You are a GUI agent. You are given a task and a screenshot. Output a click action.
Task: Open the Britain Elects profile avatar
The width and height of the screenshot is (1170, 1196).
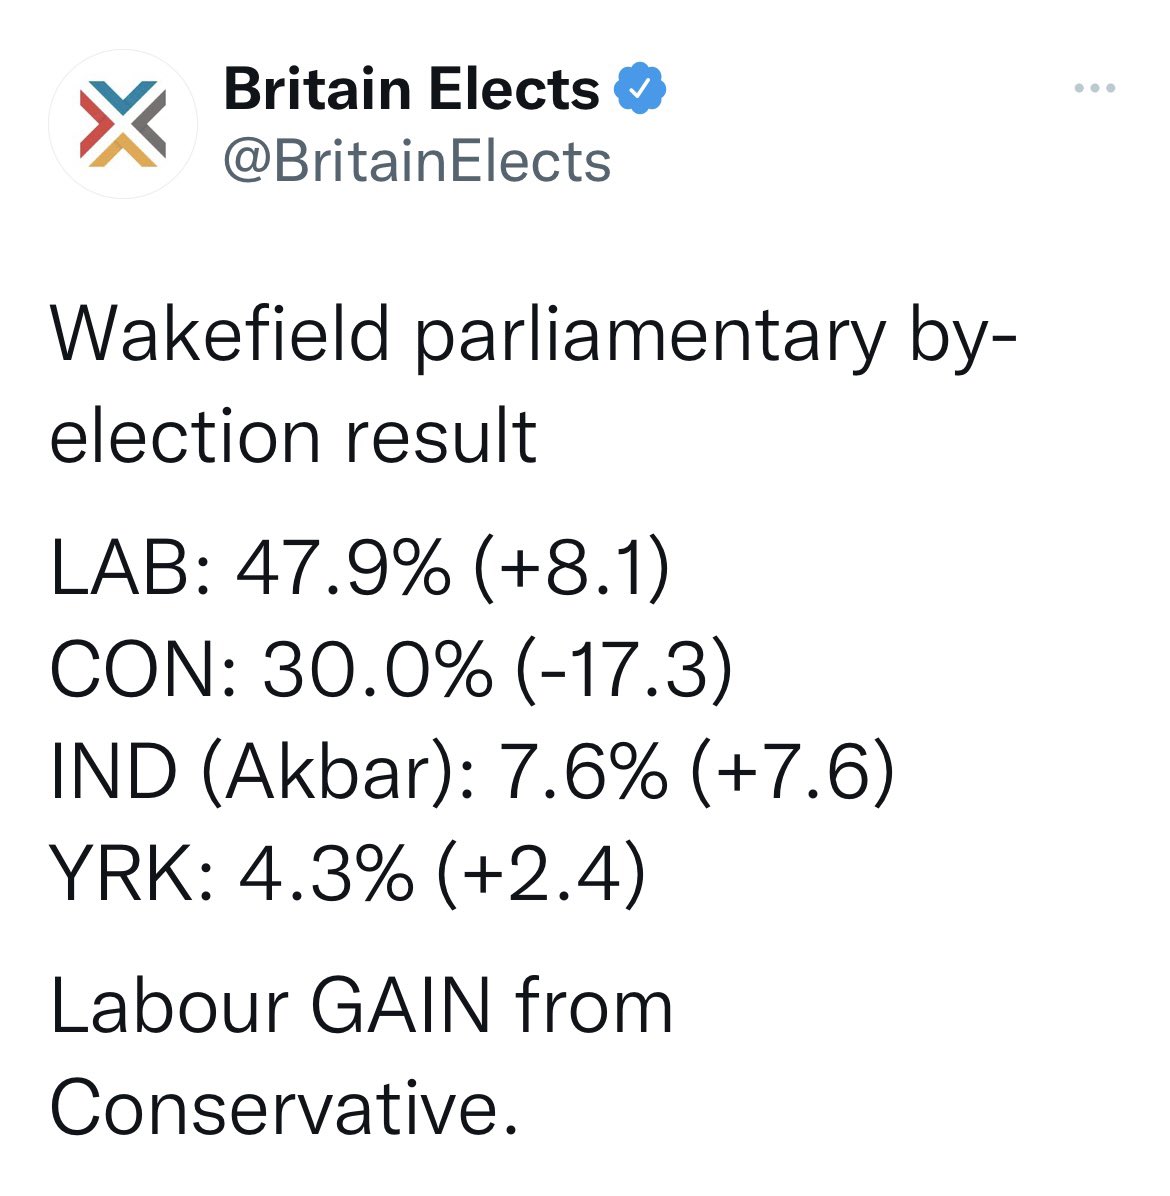123,124
